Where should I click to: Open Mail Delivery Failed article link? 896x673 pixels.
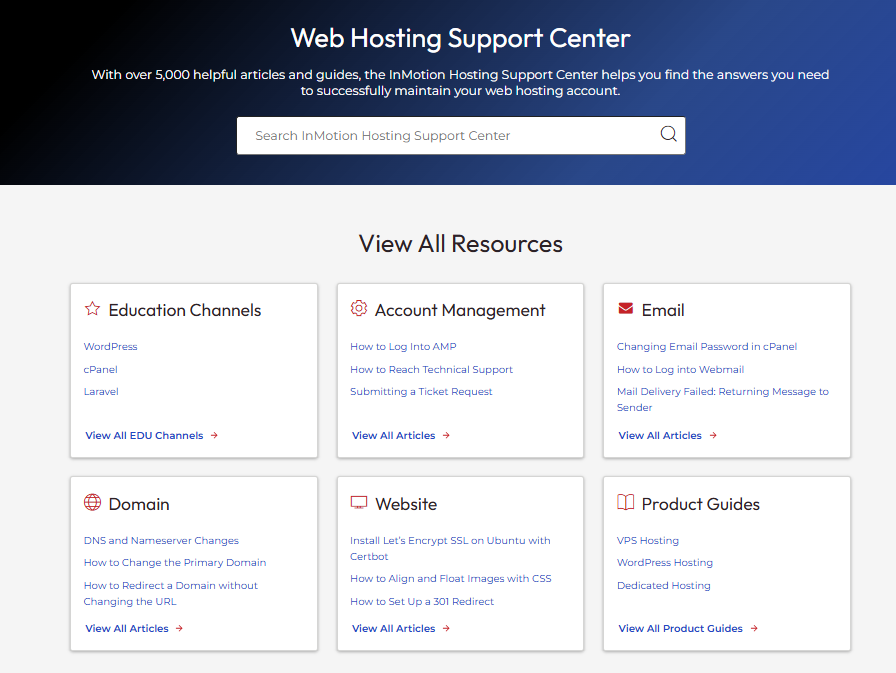723,399
